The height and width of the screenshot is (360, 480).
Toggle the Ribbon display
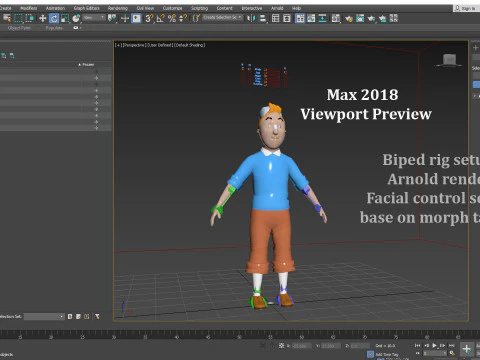pos(300,18)
